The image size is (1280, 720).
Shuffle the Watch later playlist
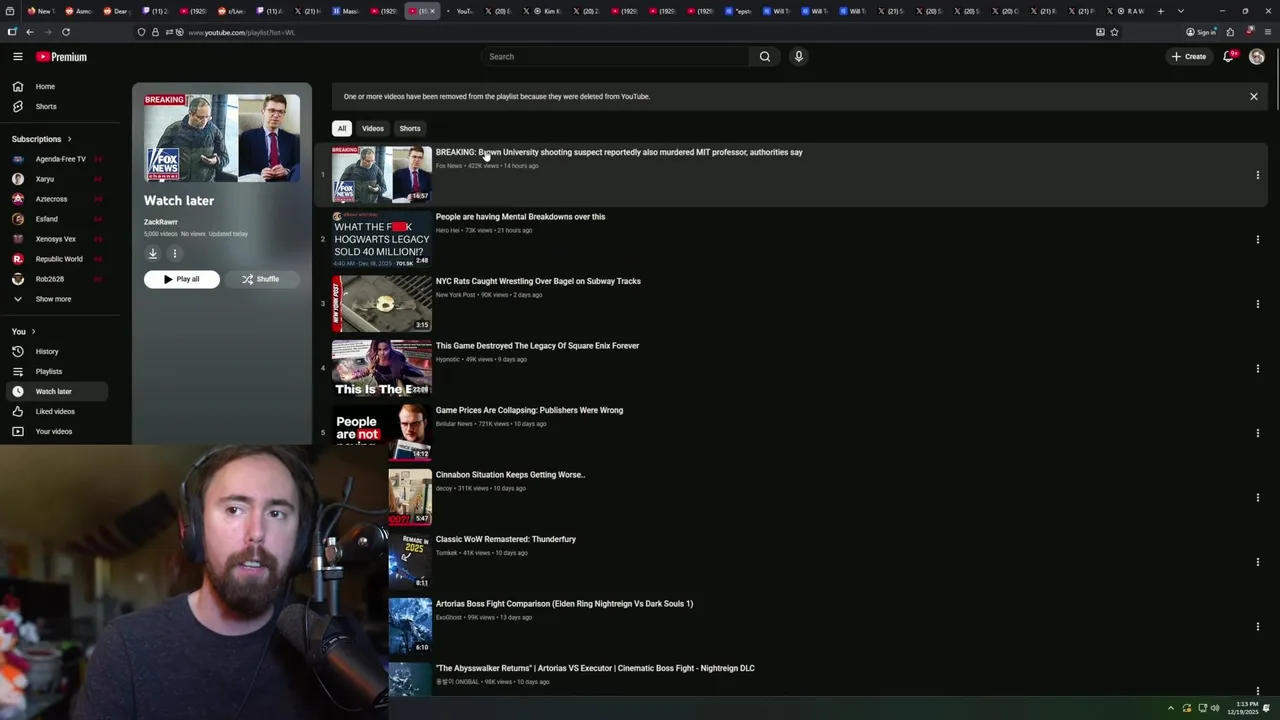261,279
